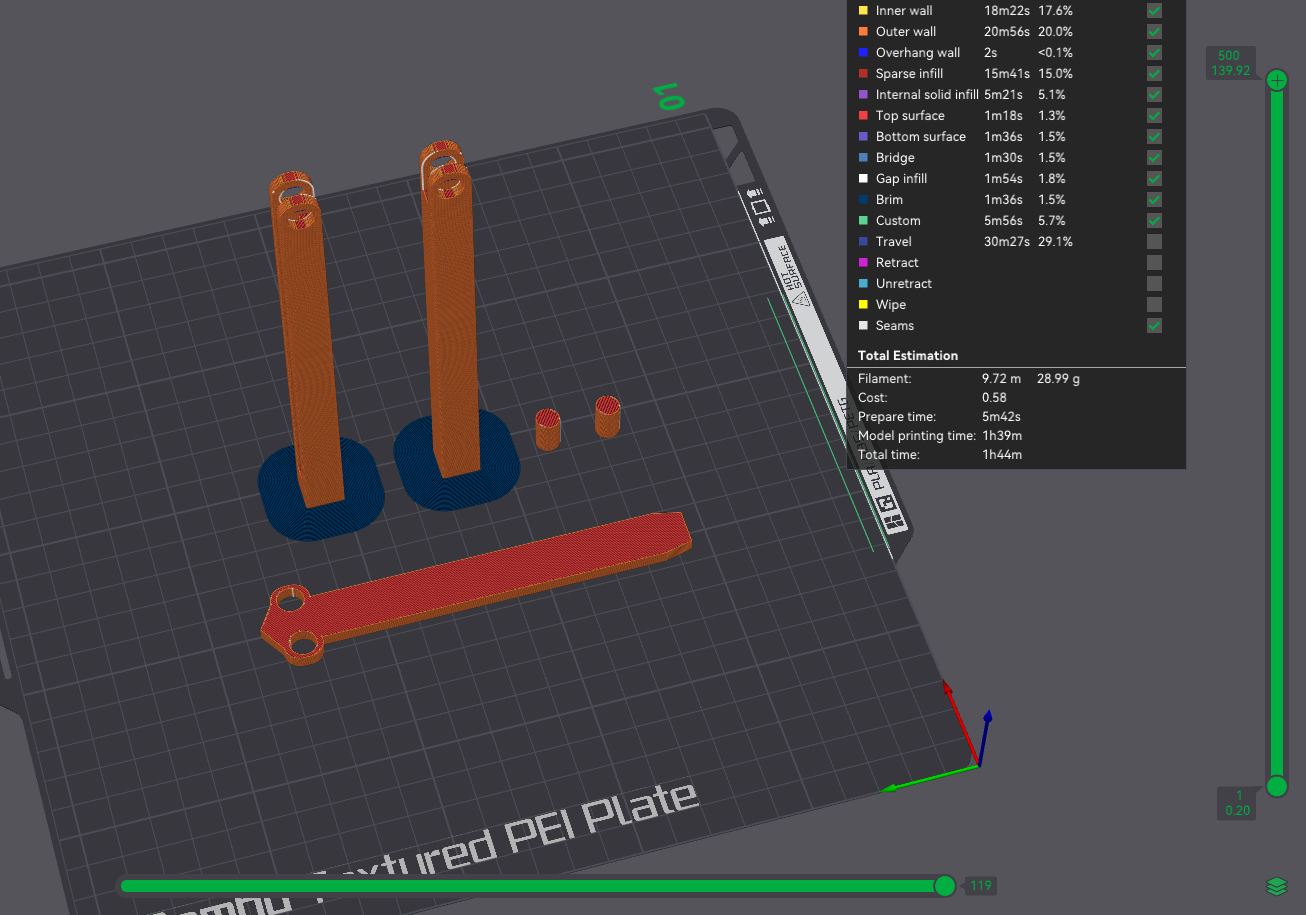The width and height of the screenshot is (1306, 915).
Task: Turn on the Unretract checkbox
Action: tap(1154, 284)
